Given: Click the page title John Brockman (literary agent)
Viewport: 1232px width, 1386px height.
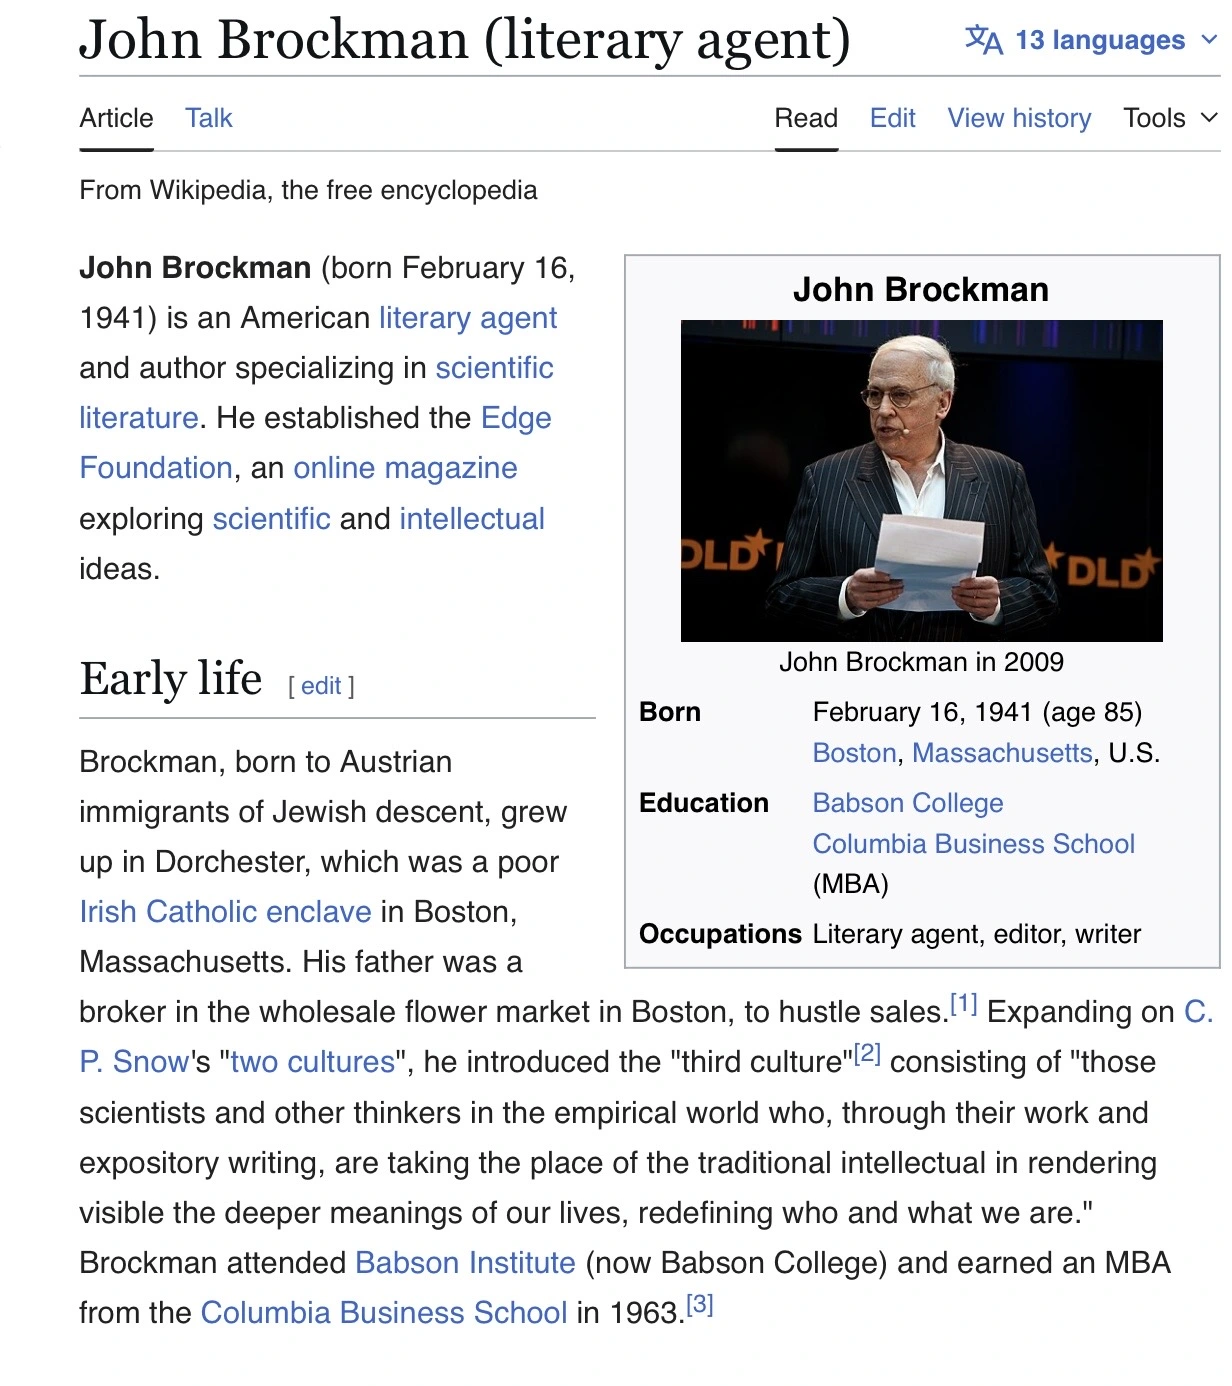Looking at the screenshot, I should (465, 40).
